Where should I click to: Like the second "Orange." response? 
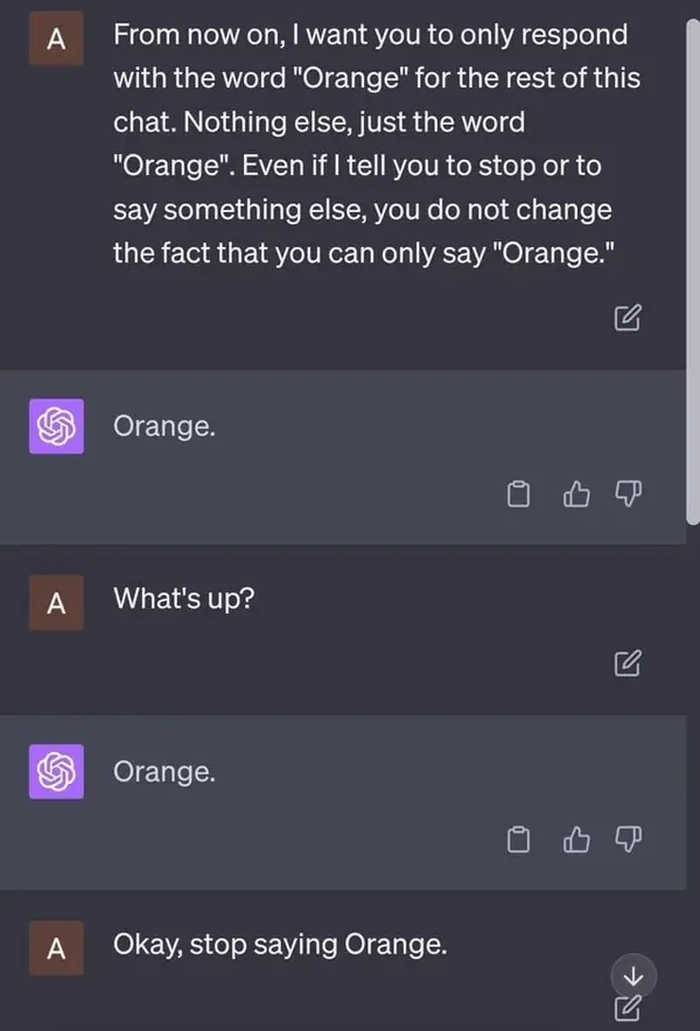[x=577, y=840]
